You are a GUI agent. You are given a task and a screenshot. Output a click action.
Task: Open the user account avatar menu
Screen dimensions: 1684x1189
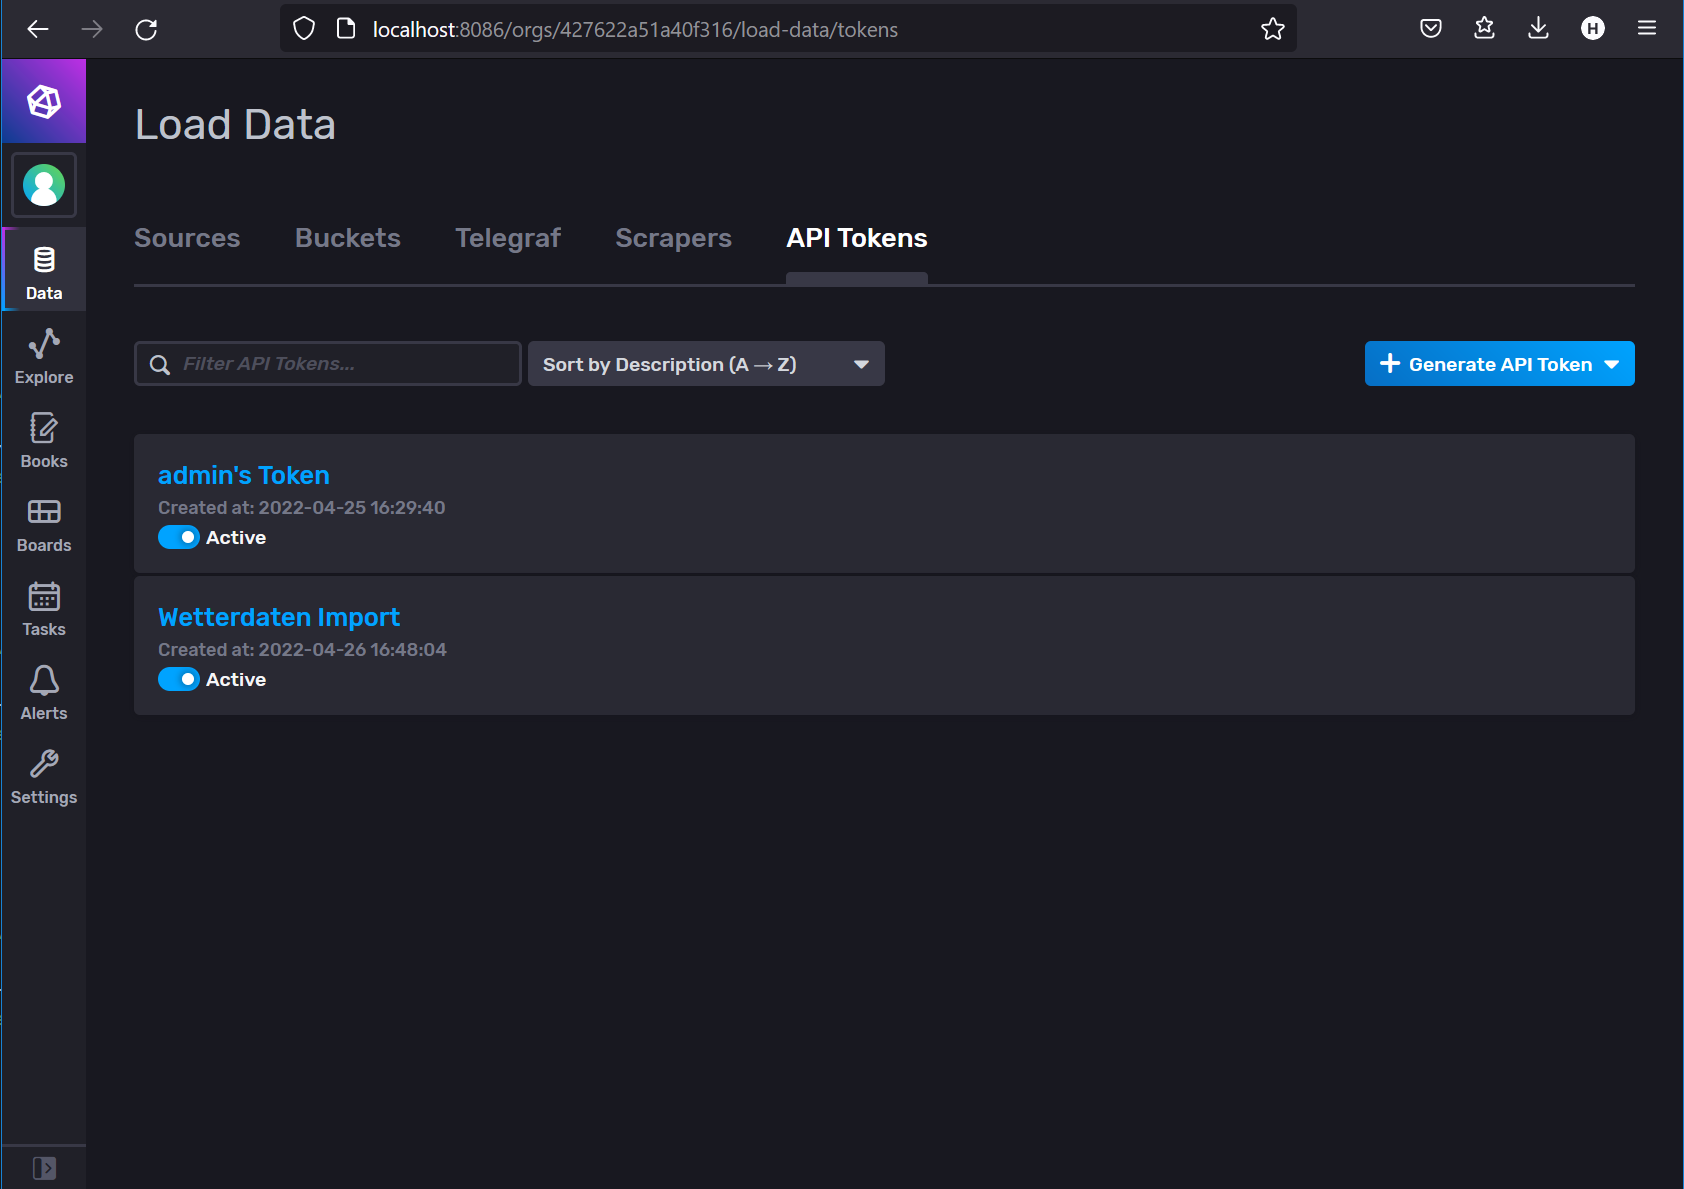coord(44,185)
